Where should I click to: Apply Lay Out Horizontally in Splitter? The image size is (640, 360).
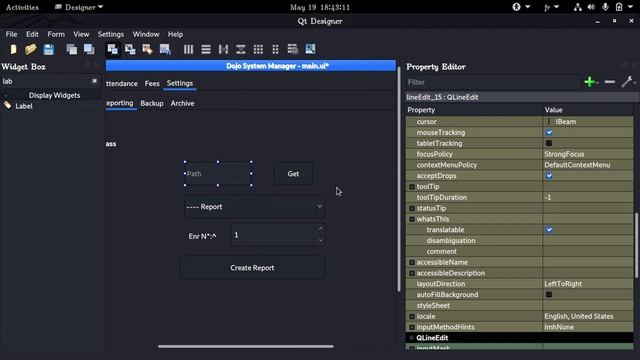(223, 49)
